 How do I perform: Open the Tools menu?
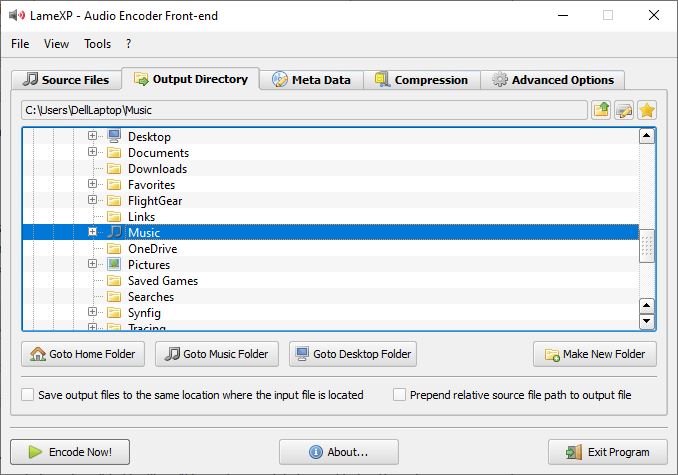(x=97, y=44)
